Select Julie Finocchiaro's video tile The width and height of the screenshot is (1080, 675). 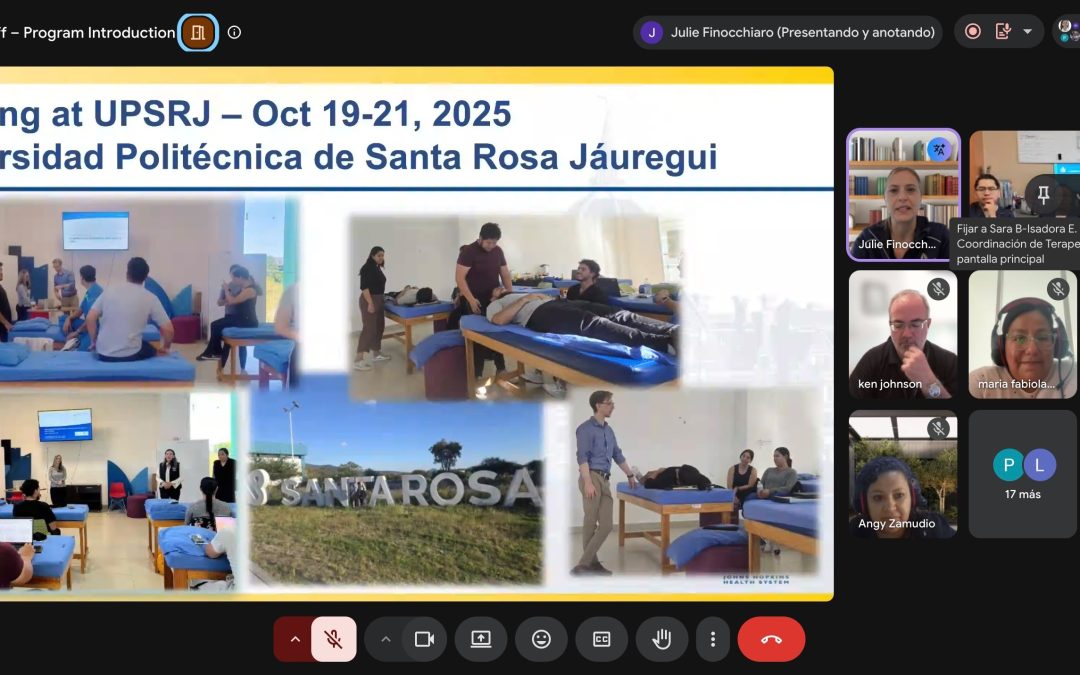point(903,194)
